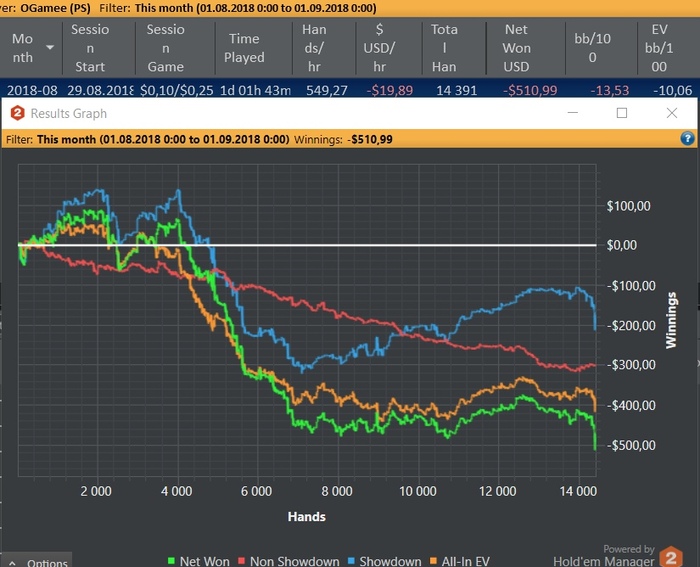Toggle the Non Showdown legend swatch
Viewport: 700px width, 567px height.
[x=242, y=561]
